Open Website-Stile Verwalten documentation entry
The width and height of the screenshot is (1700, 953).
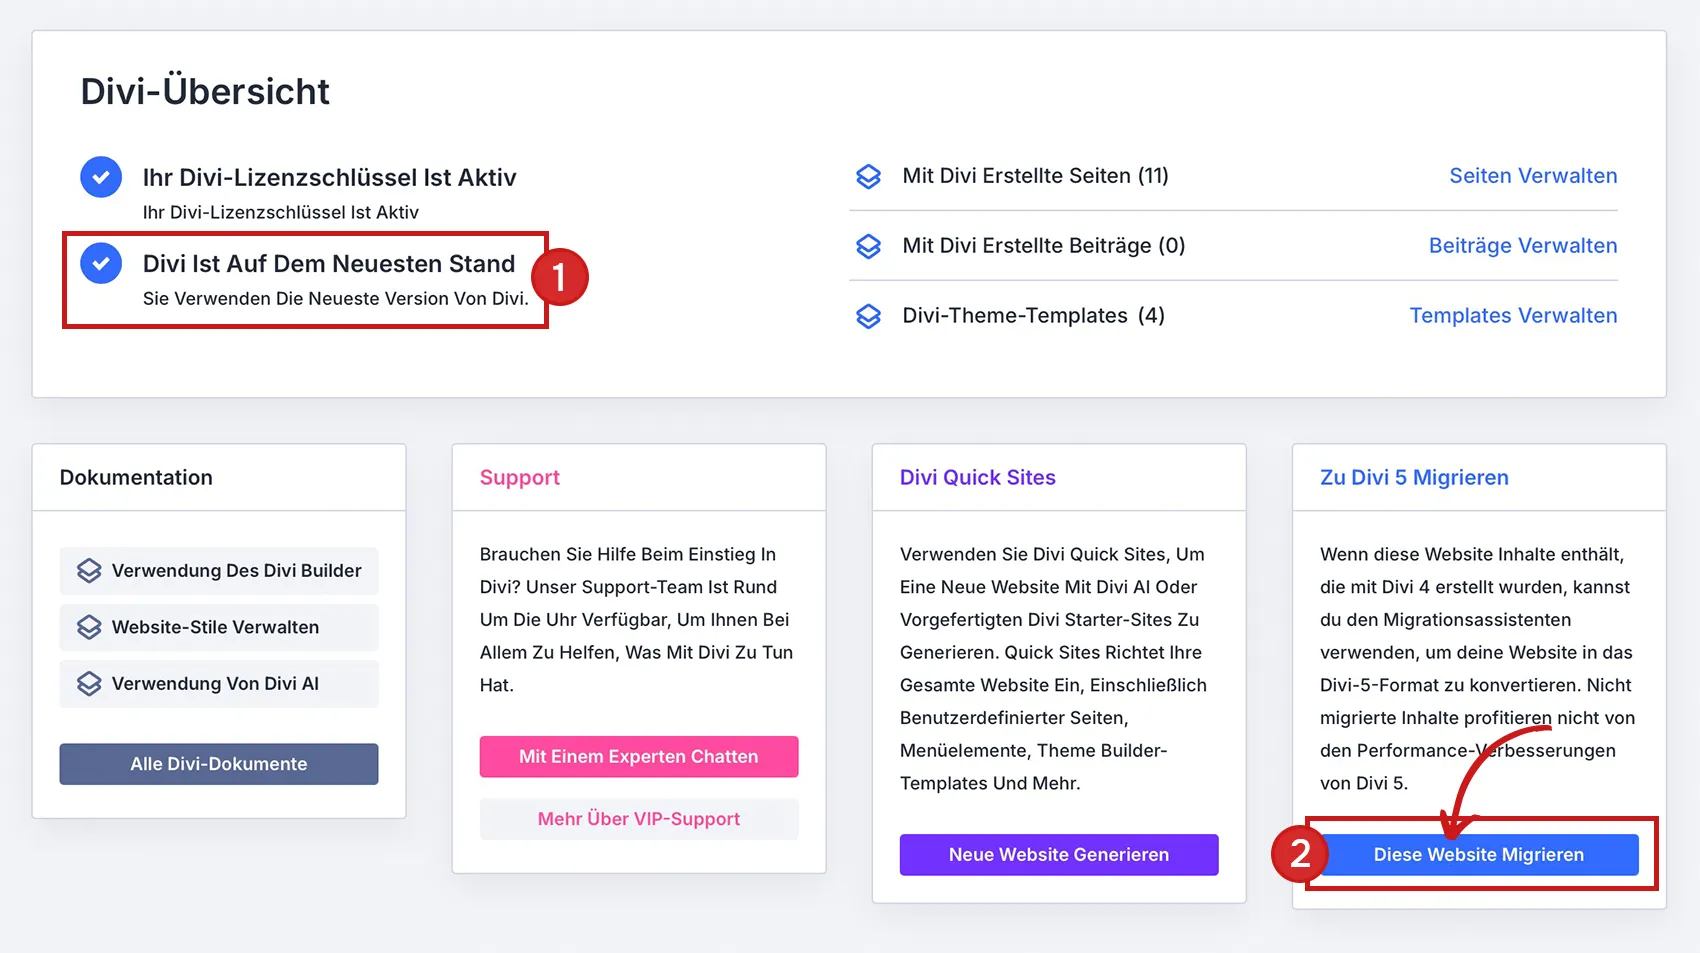pos(215,627)
